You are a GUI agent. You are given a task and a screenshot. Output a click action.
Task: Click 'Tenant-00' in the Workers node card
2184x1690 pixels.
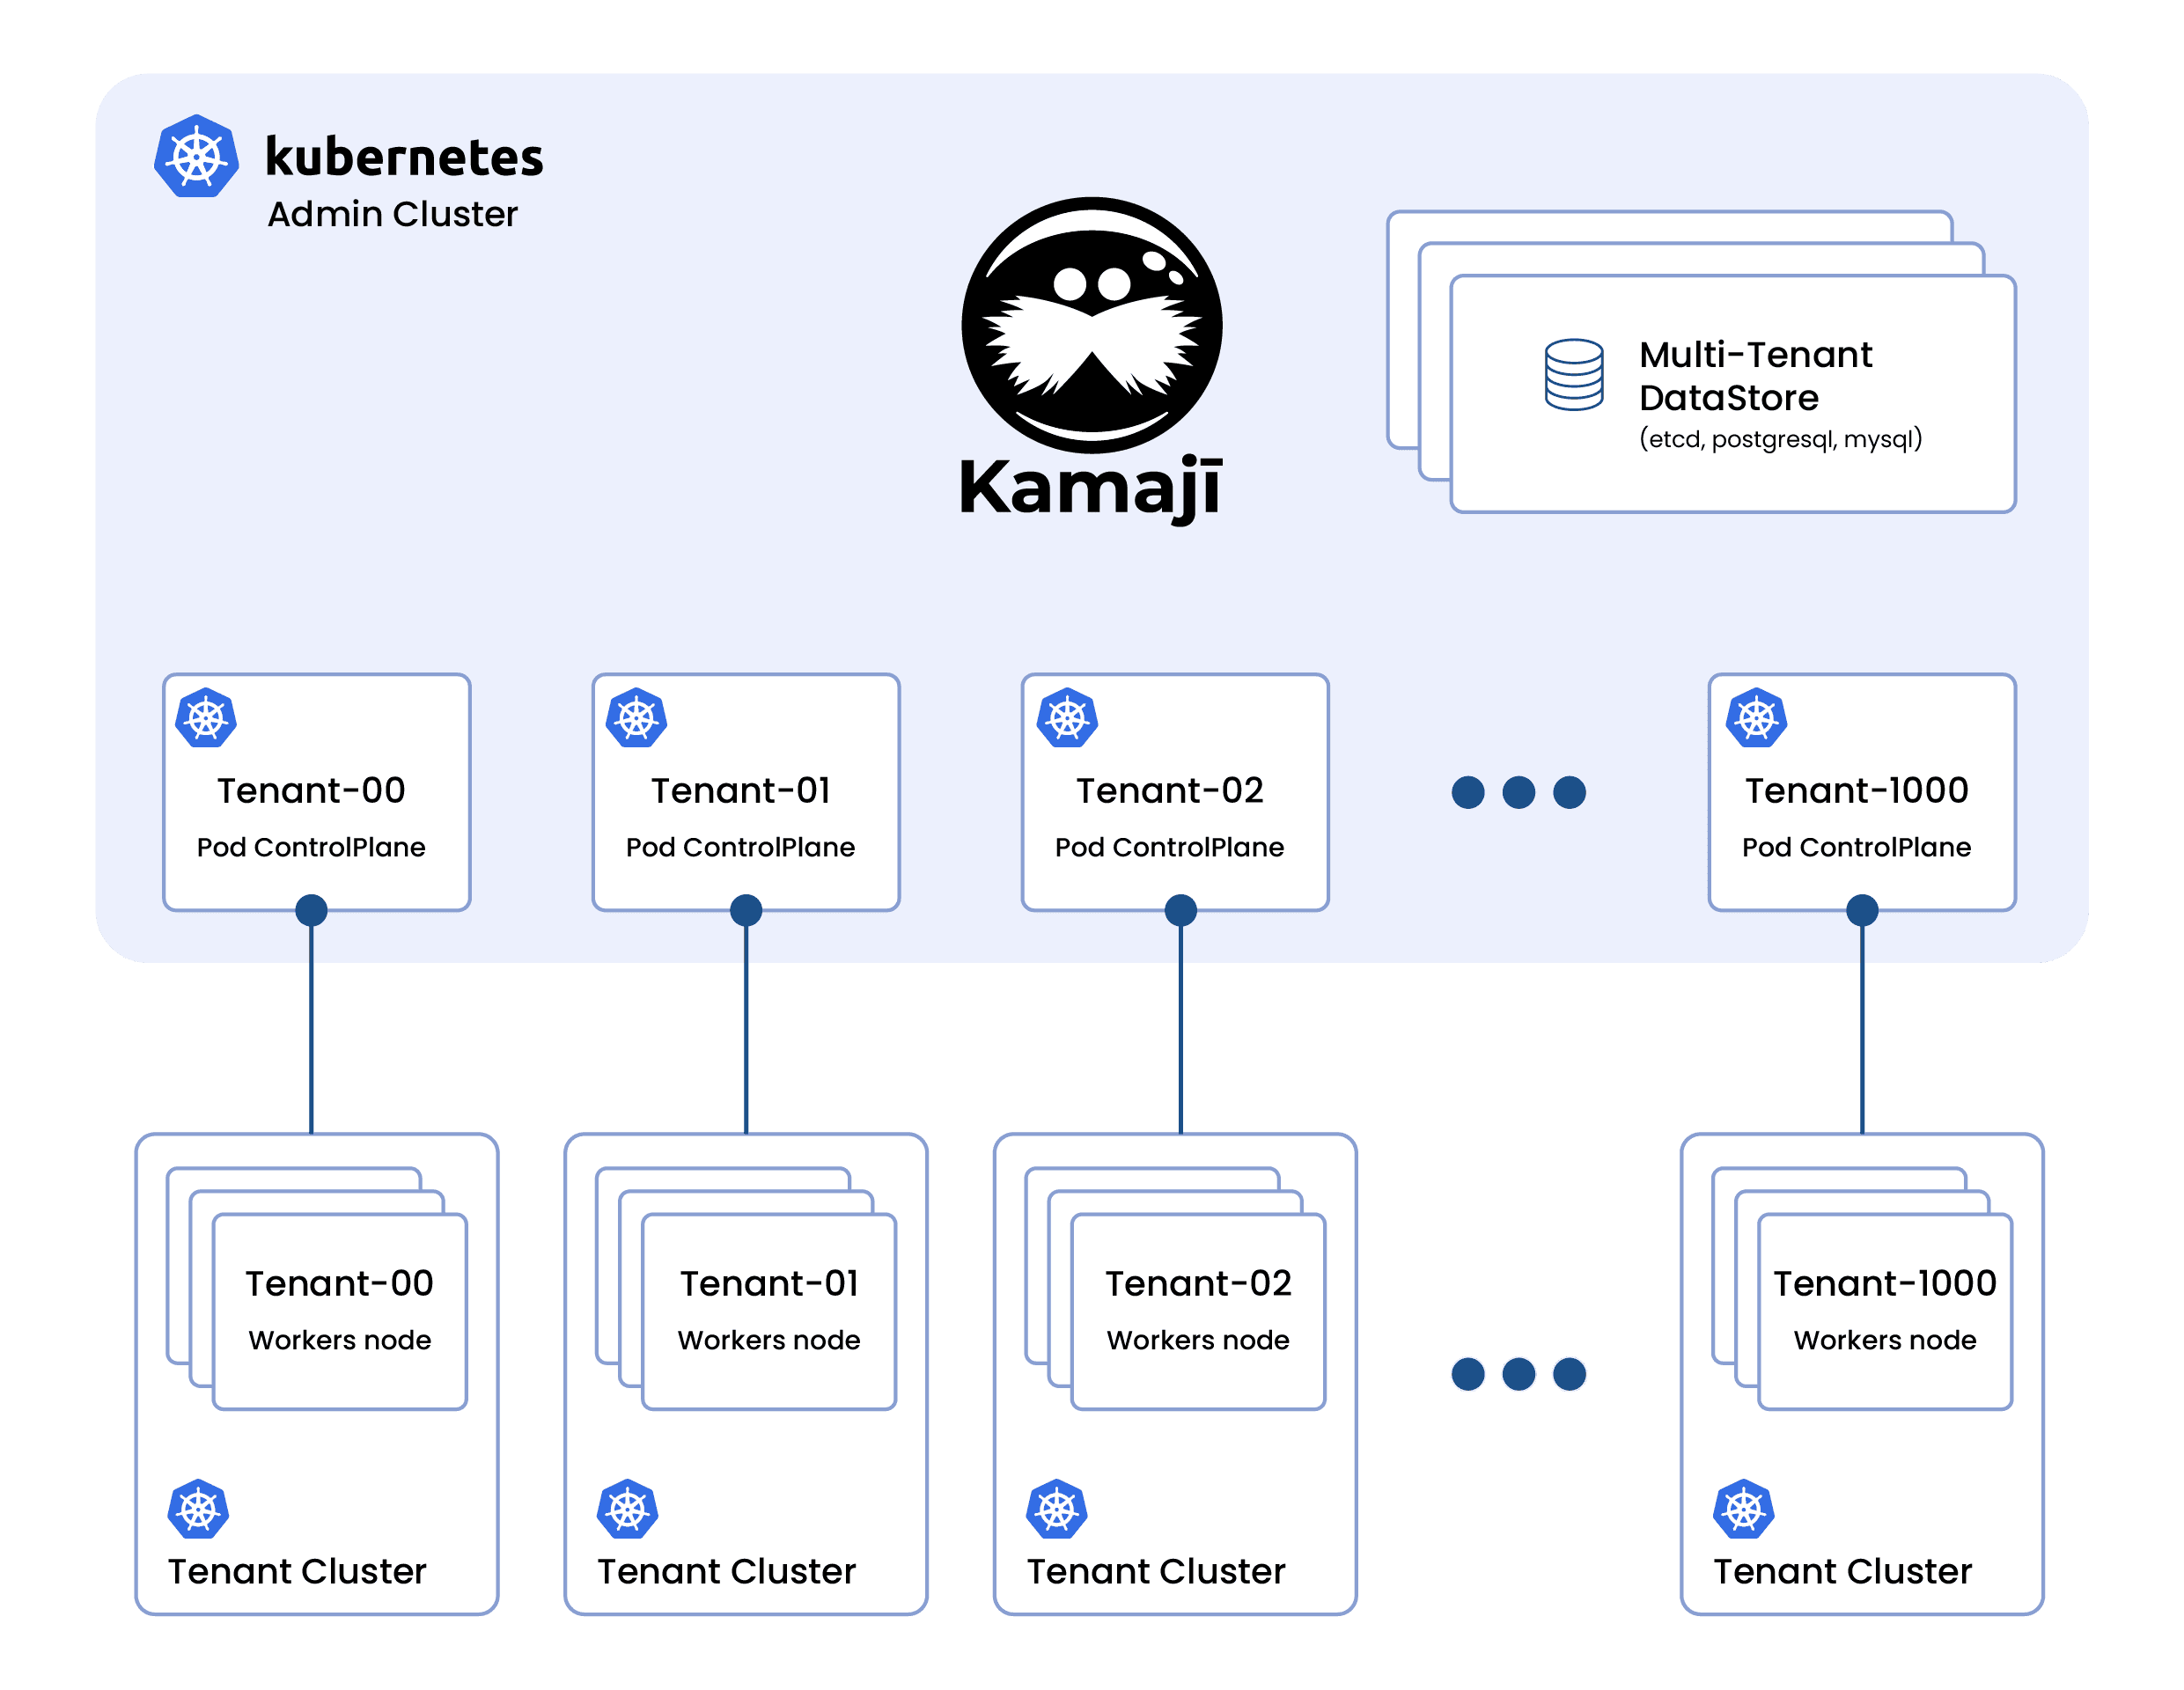coord(340,1284)
